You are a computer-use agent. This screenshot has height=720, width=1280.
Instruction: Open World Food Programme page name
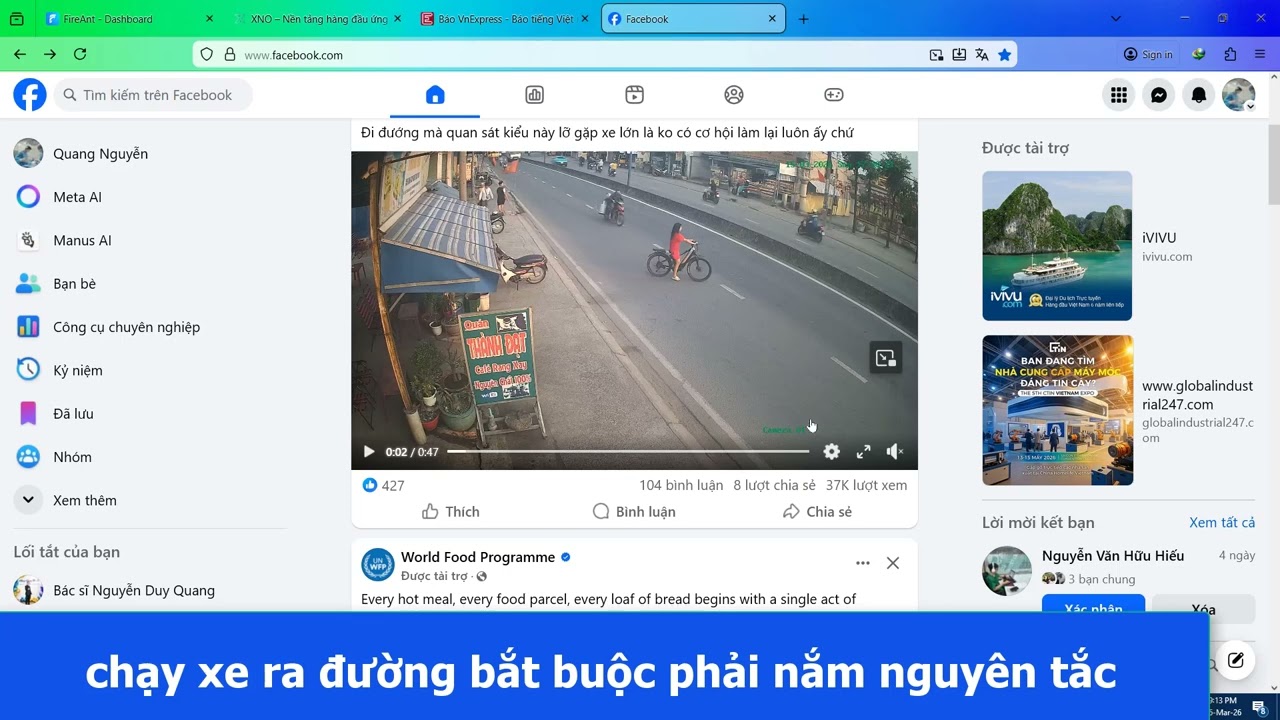coord(478,557)
